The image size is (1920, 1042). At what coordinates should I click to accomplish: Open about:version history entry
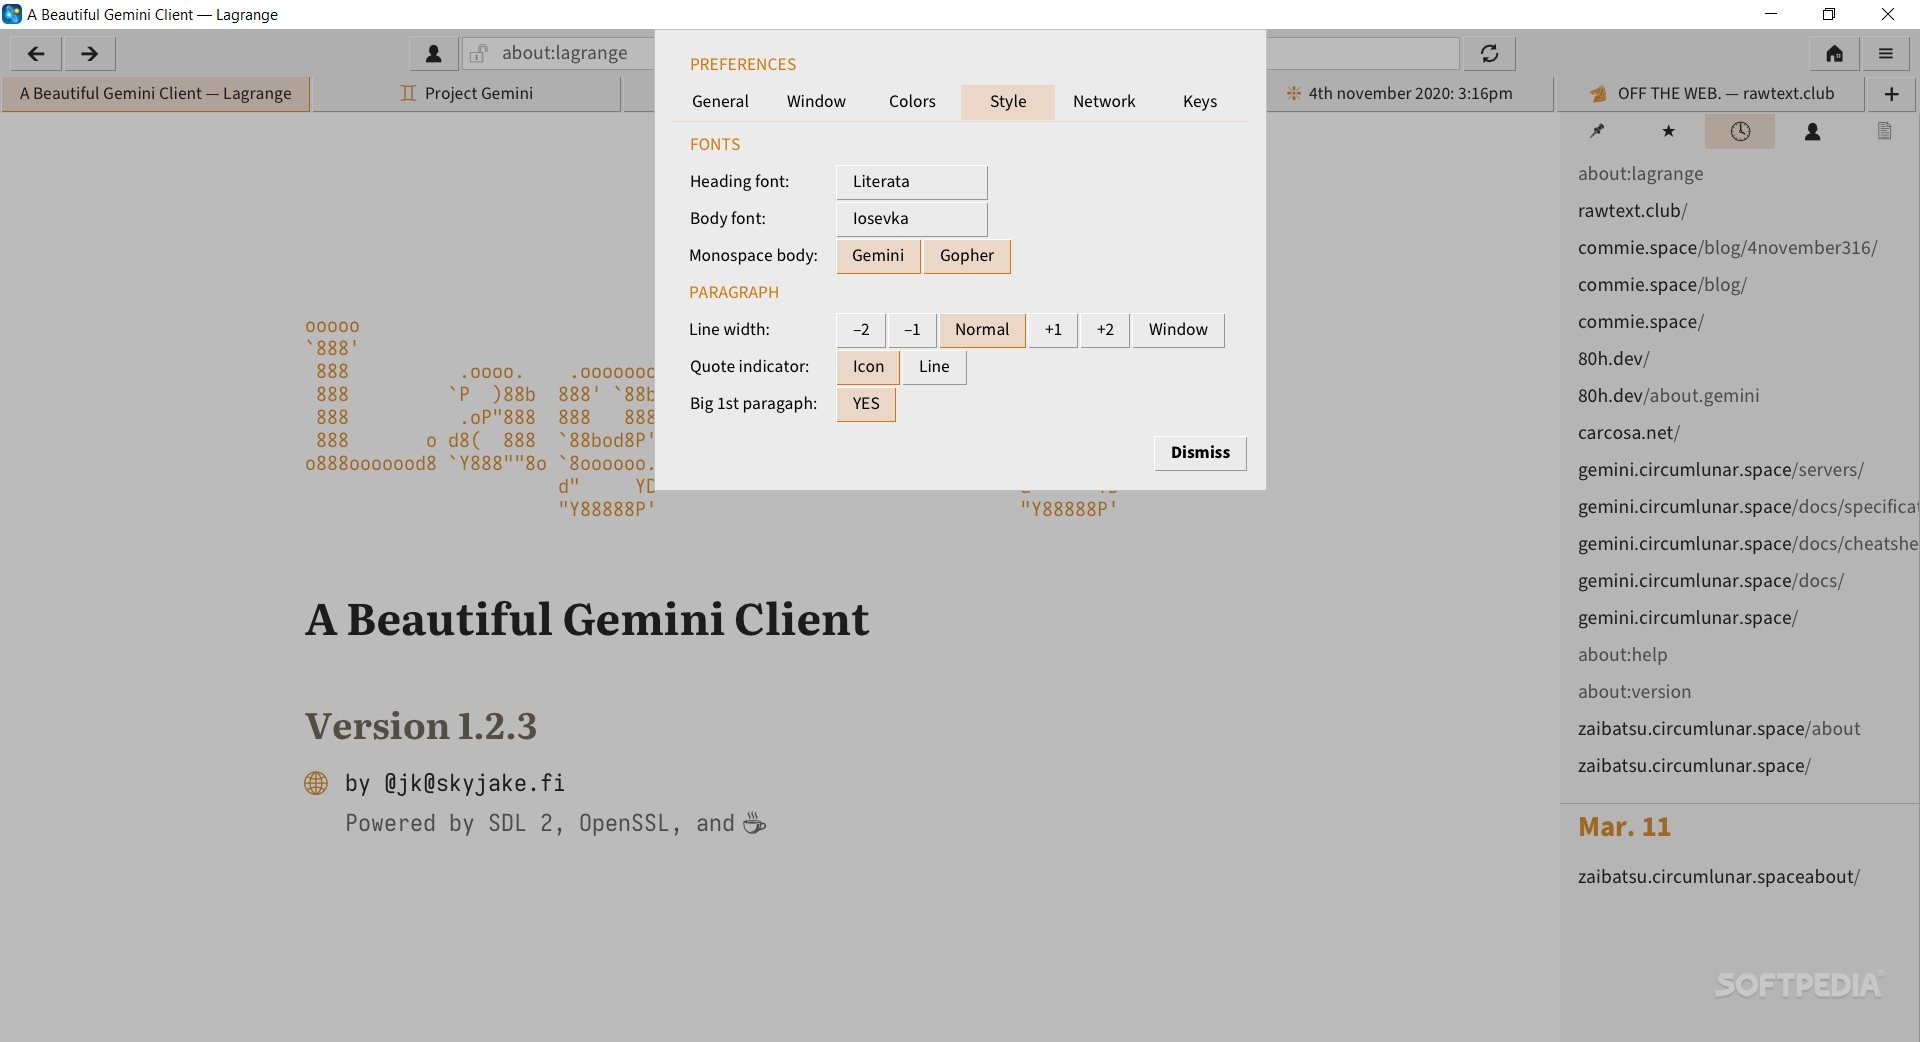pyautogui.click(x=1738, y=692)
